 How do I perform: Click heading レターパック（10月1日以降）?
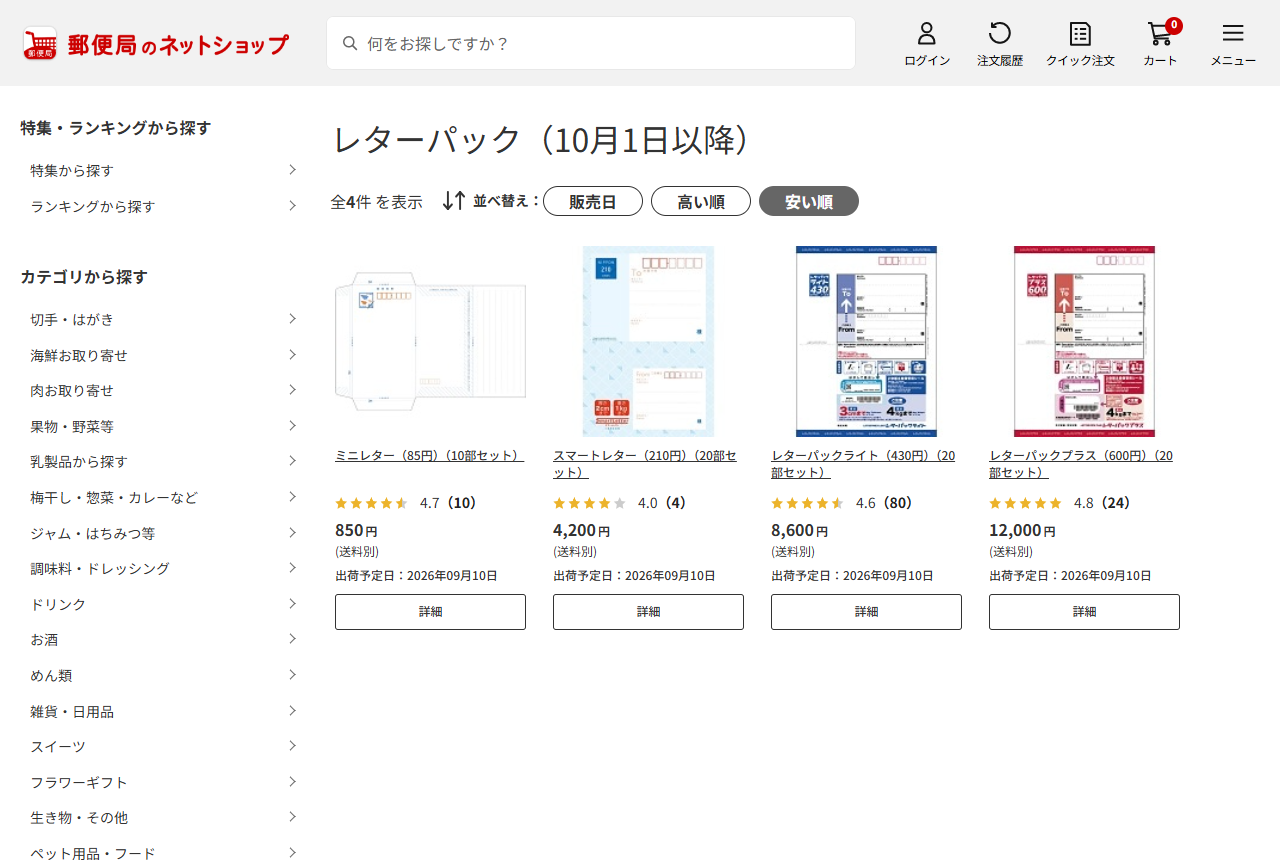pos(541,139)
